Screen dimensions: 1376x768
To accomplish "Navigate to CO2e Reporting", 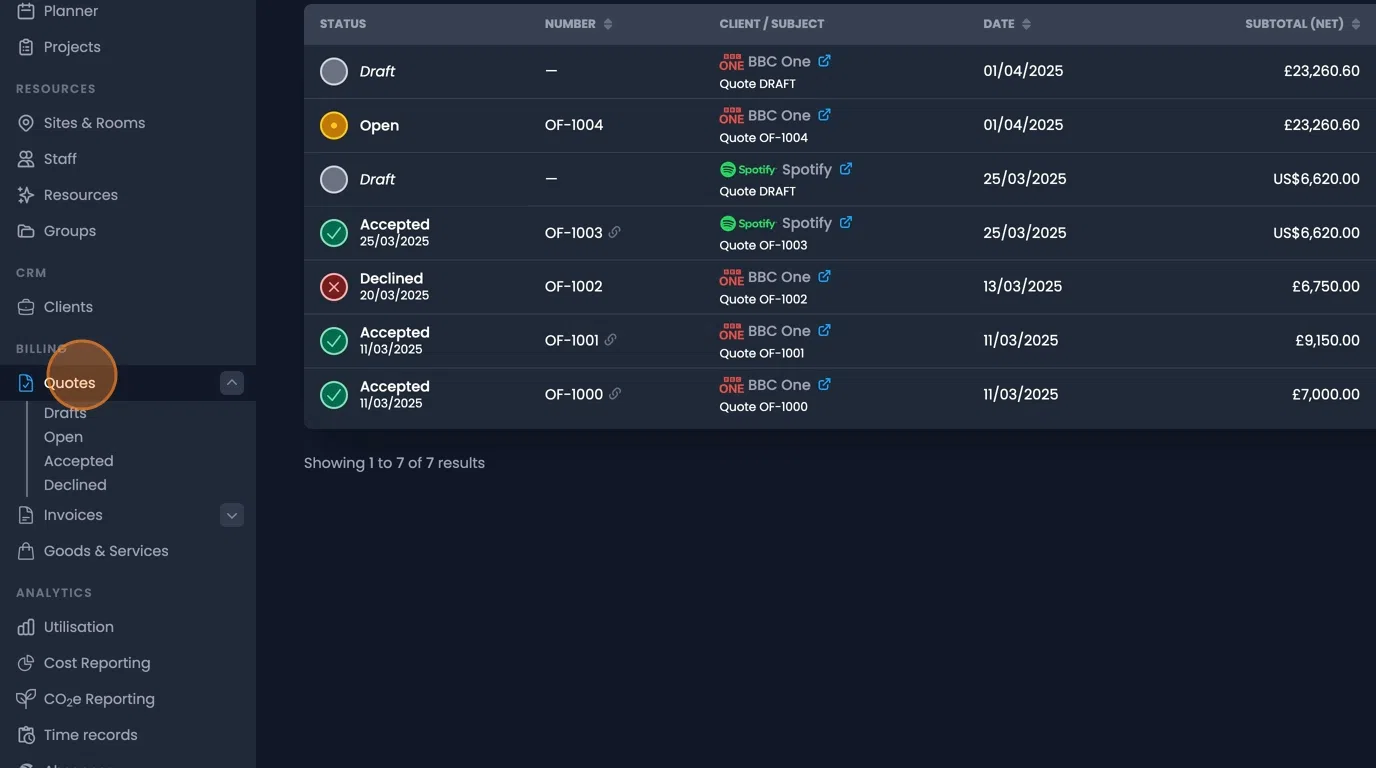I will pos(99,699).
